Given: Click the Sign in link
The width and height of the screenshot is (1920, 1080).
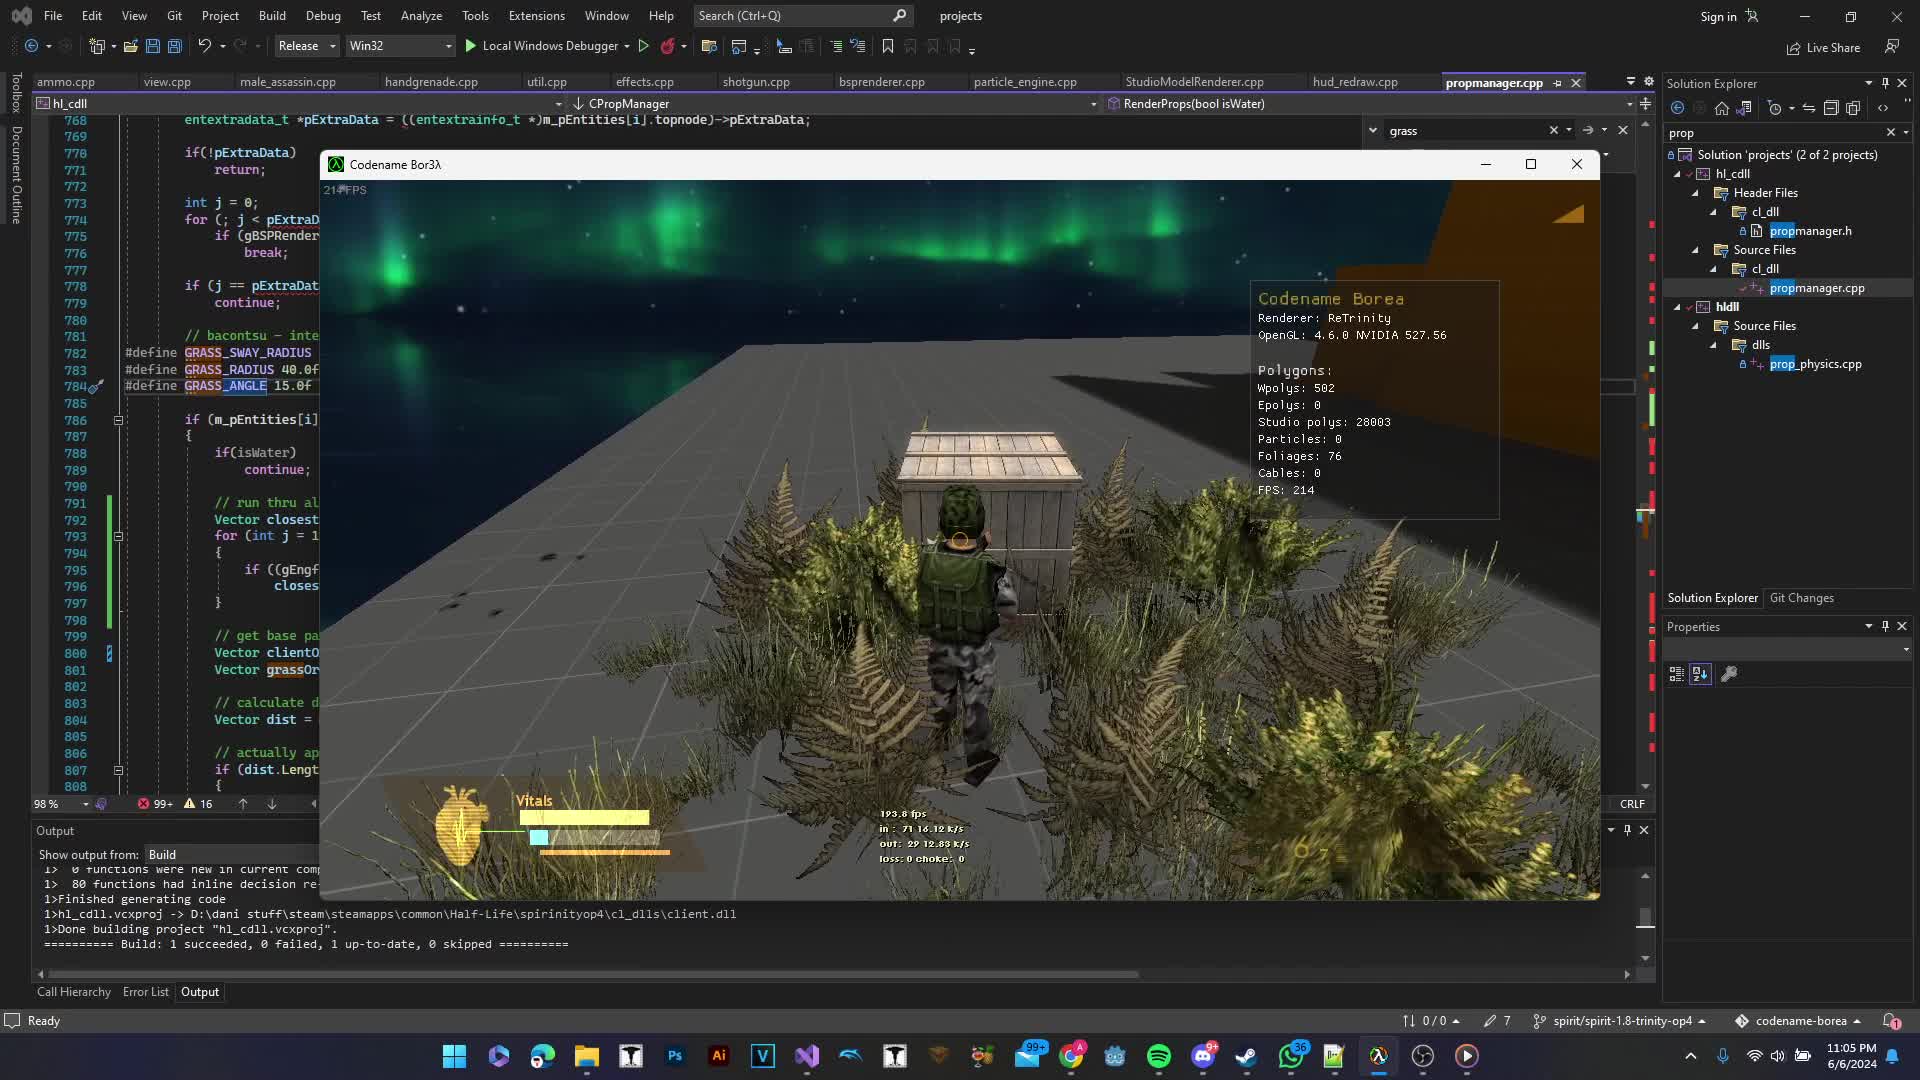Looking at the screenshot, I should click(1718, 16).
